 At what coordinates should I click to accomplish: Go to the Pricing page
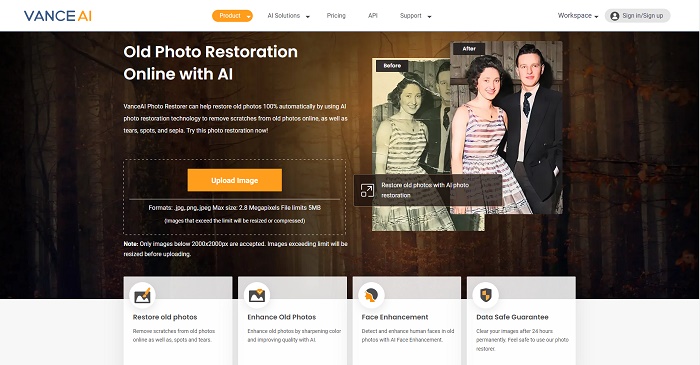tap(336, 16)
